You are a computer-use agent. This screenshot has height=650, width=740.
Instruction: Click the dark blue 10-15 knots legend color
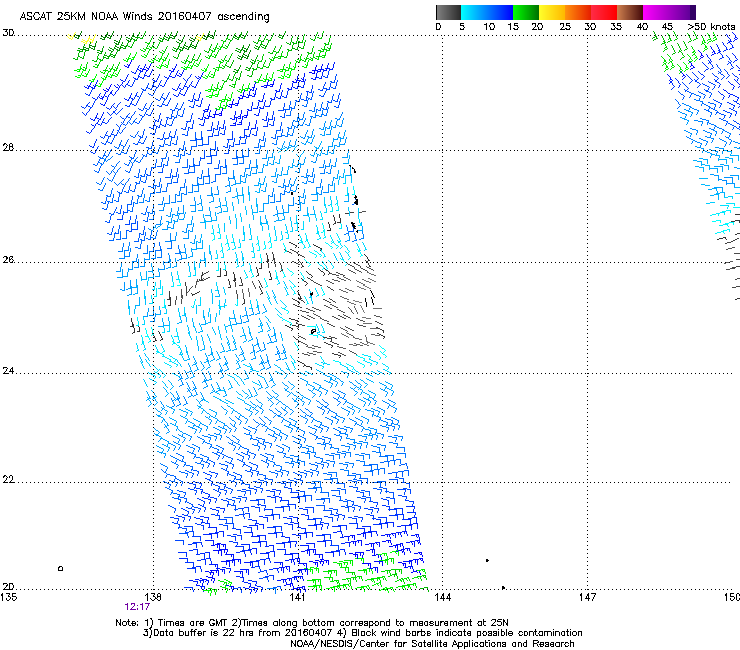500,12
